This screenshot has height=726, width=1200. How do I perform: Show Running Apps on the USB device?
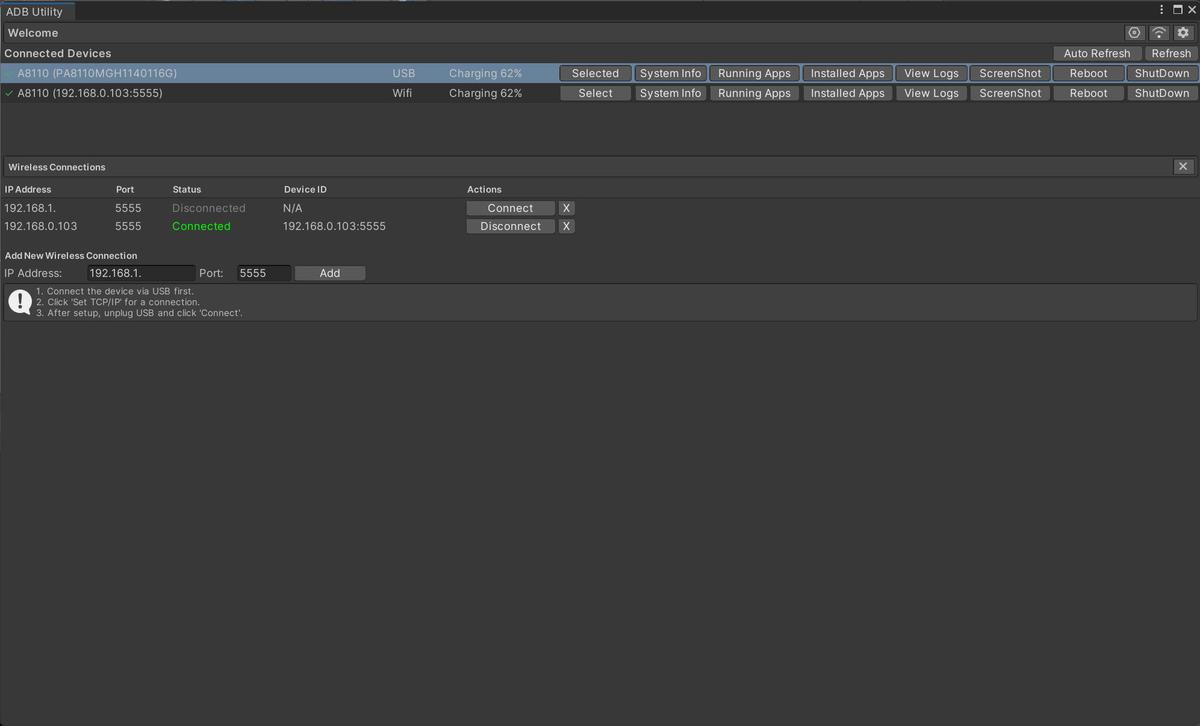[x=754, y=73]
